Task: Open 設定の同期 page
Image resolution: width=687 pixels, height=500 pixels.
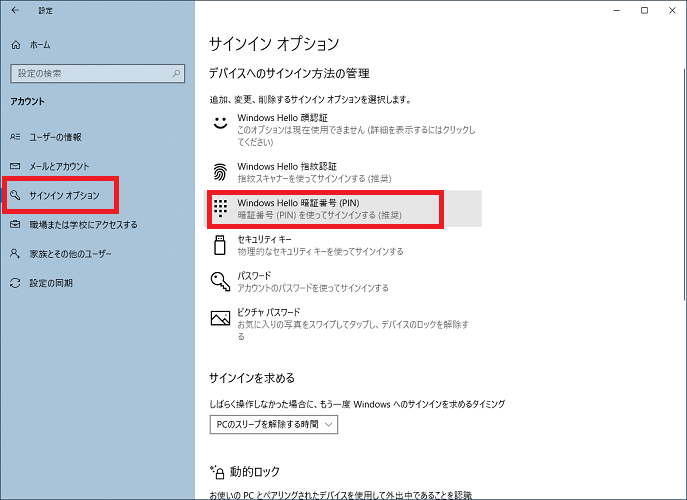Action: point(51,283)
